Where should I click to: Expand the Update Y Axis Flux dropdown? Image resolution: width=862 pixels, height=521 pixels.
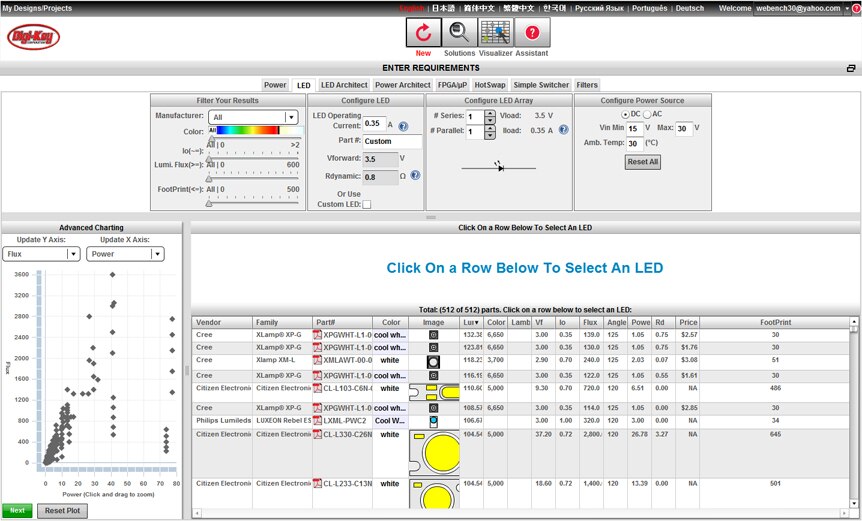pyautogui.click(x=42, y=254)
